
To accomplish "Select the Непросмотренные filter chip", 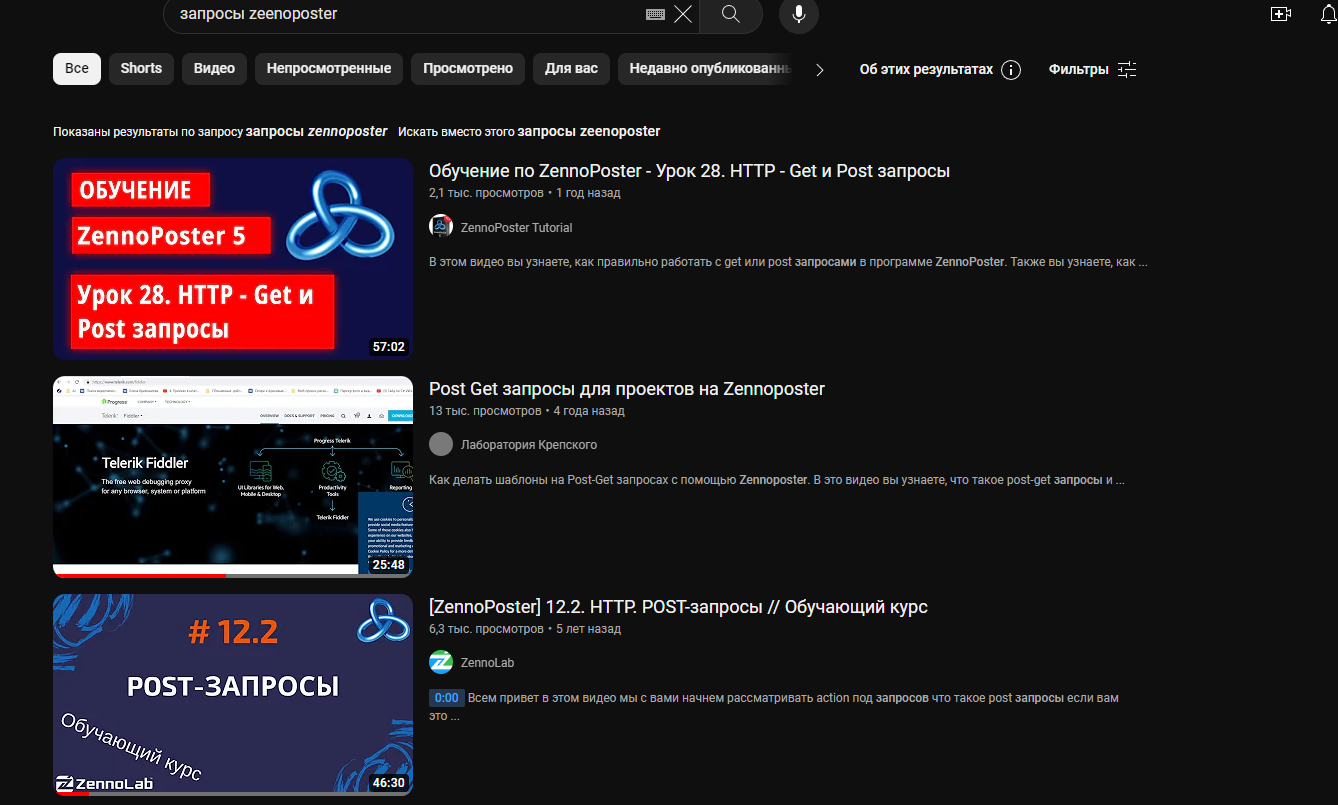I will coord(329,69).
